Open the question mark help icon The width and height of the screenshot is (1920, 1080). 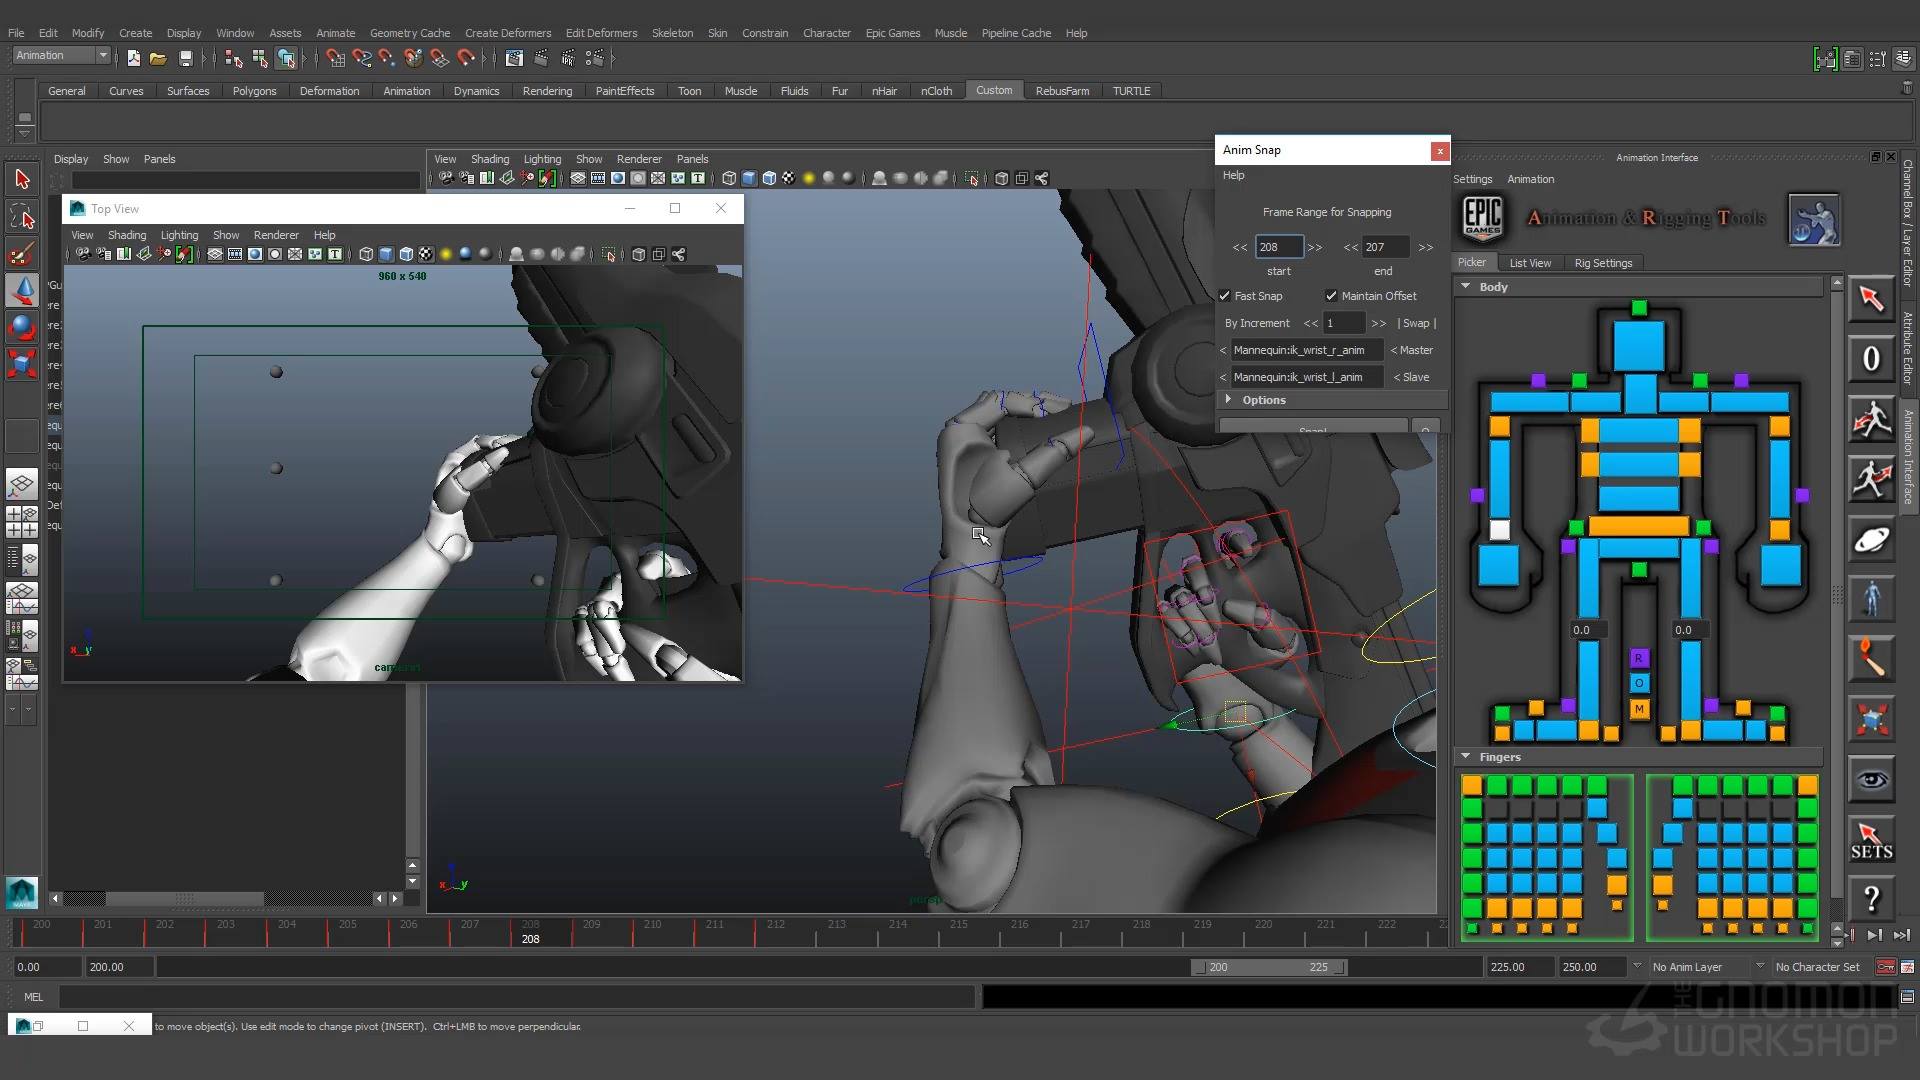1871,900
